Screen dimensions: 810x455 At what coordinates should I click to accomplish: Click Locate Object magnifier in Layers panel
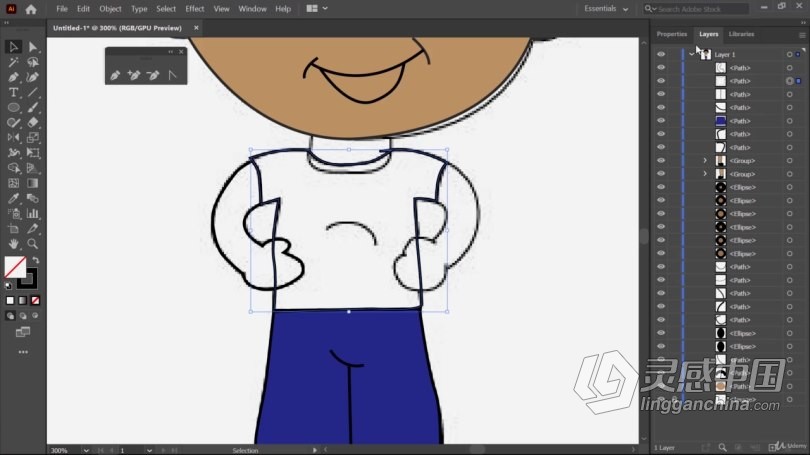point(722,447)
